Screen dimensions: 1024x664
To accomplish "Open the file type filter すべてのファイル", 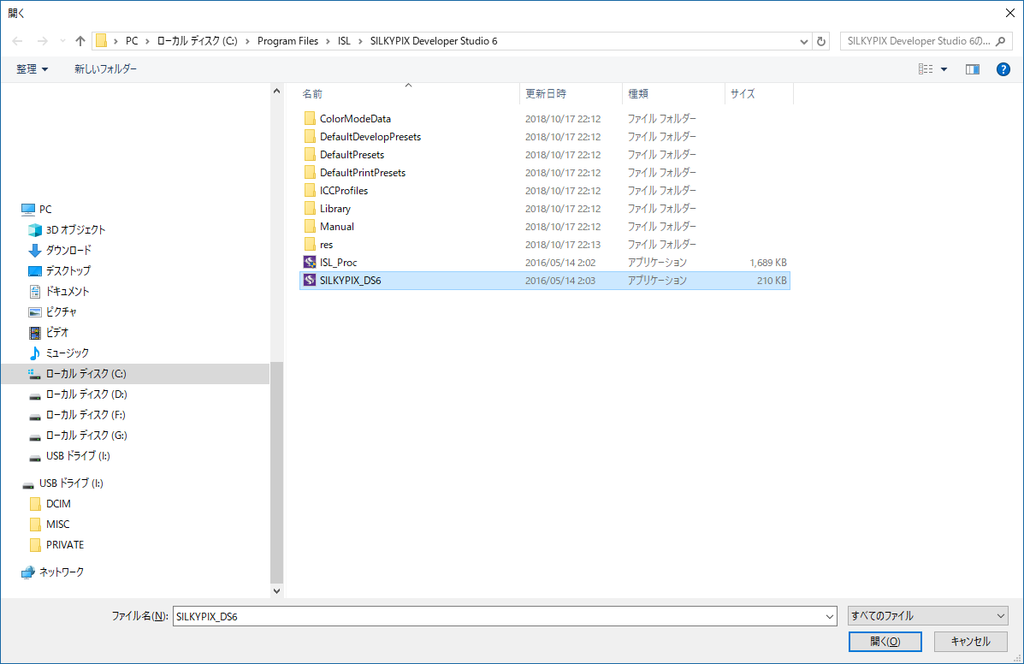I will click(928, 616).
